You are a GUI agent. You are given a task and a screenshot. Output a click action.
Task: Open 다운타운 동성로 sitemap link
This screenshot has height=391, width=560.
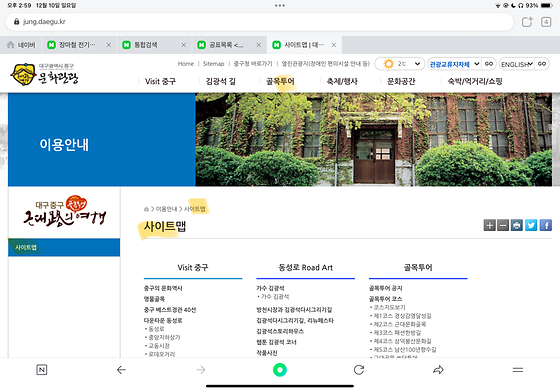point(163,320)
